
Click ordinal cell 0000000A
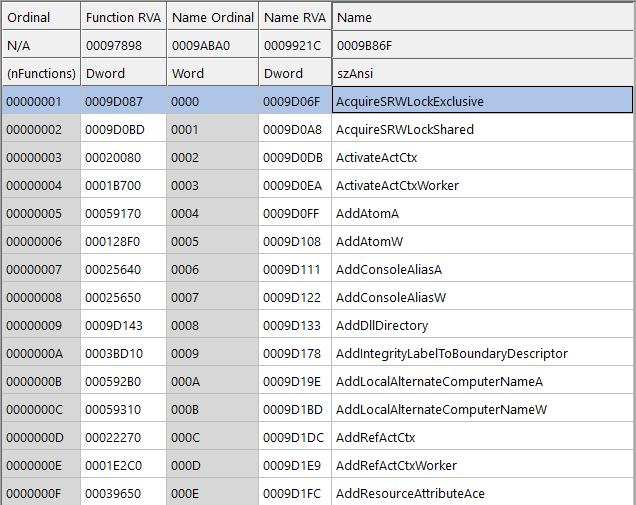pos(41,353)
